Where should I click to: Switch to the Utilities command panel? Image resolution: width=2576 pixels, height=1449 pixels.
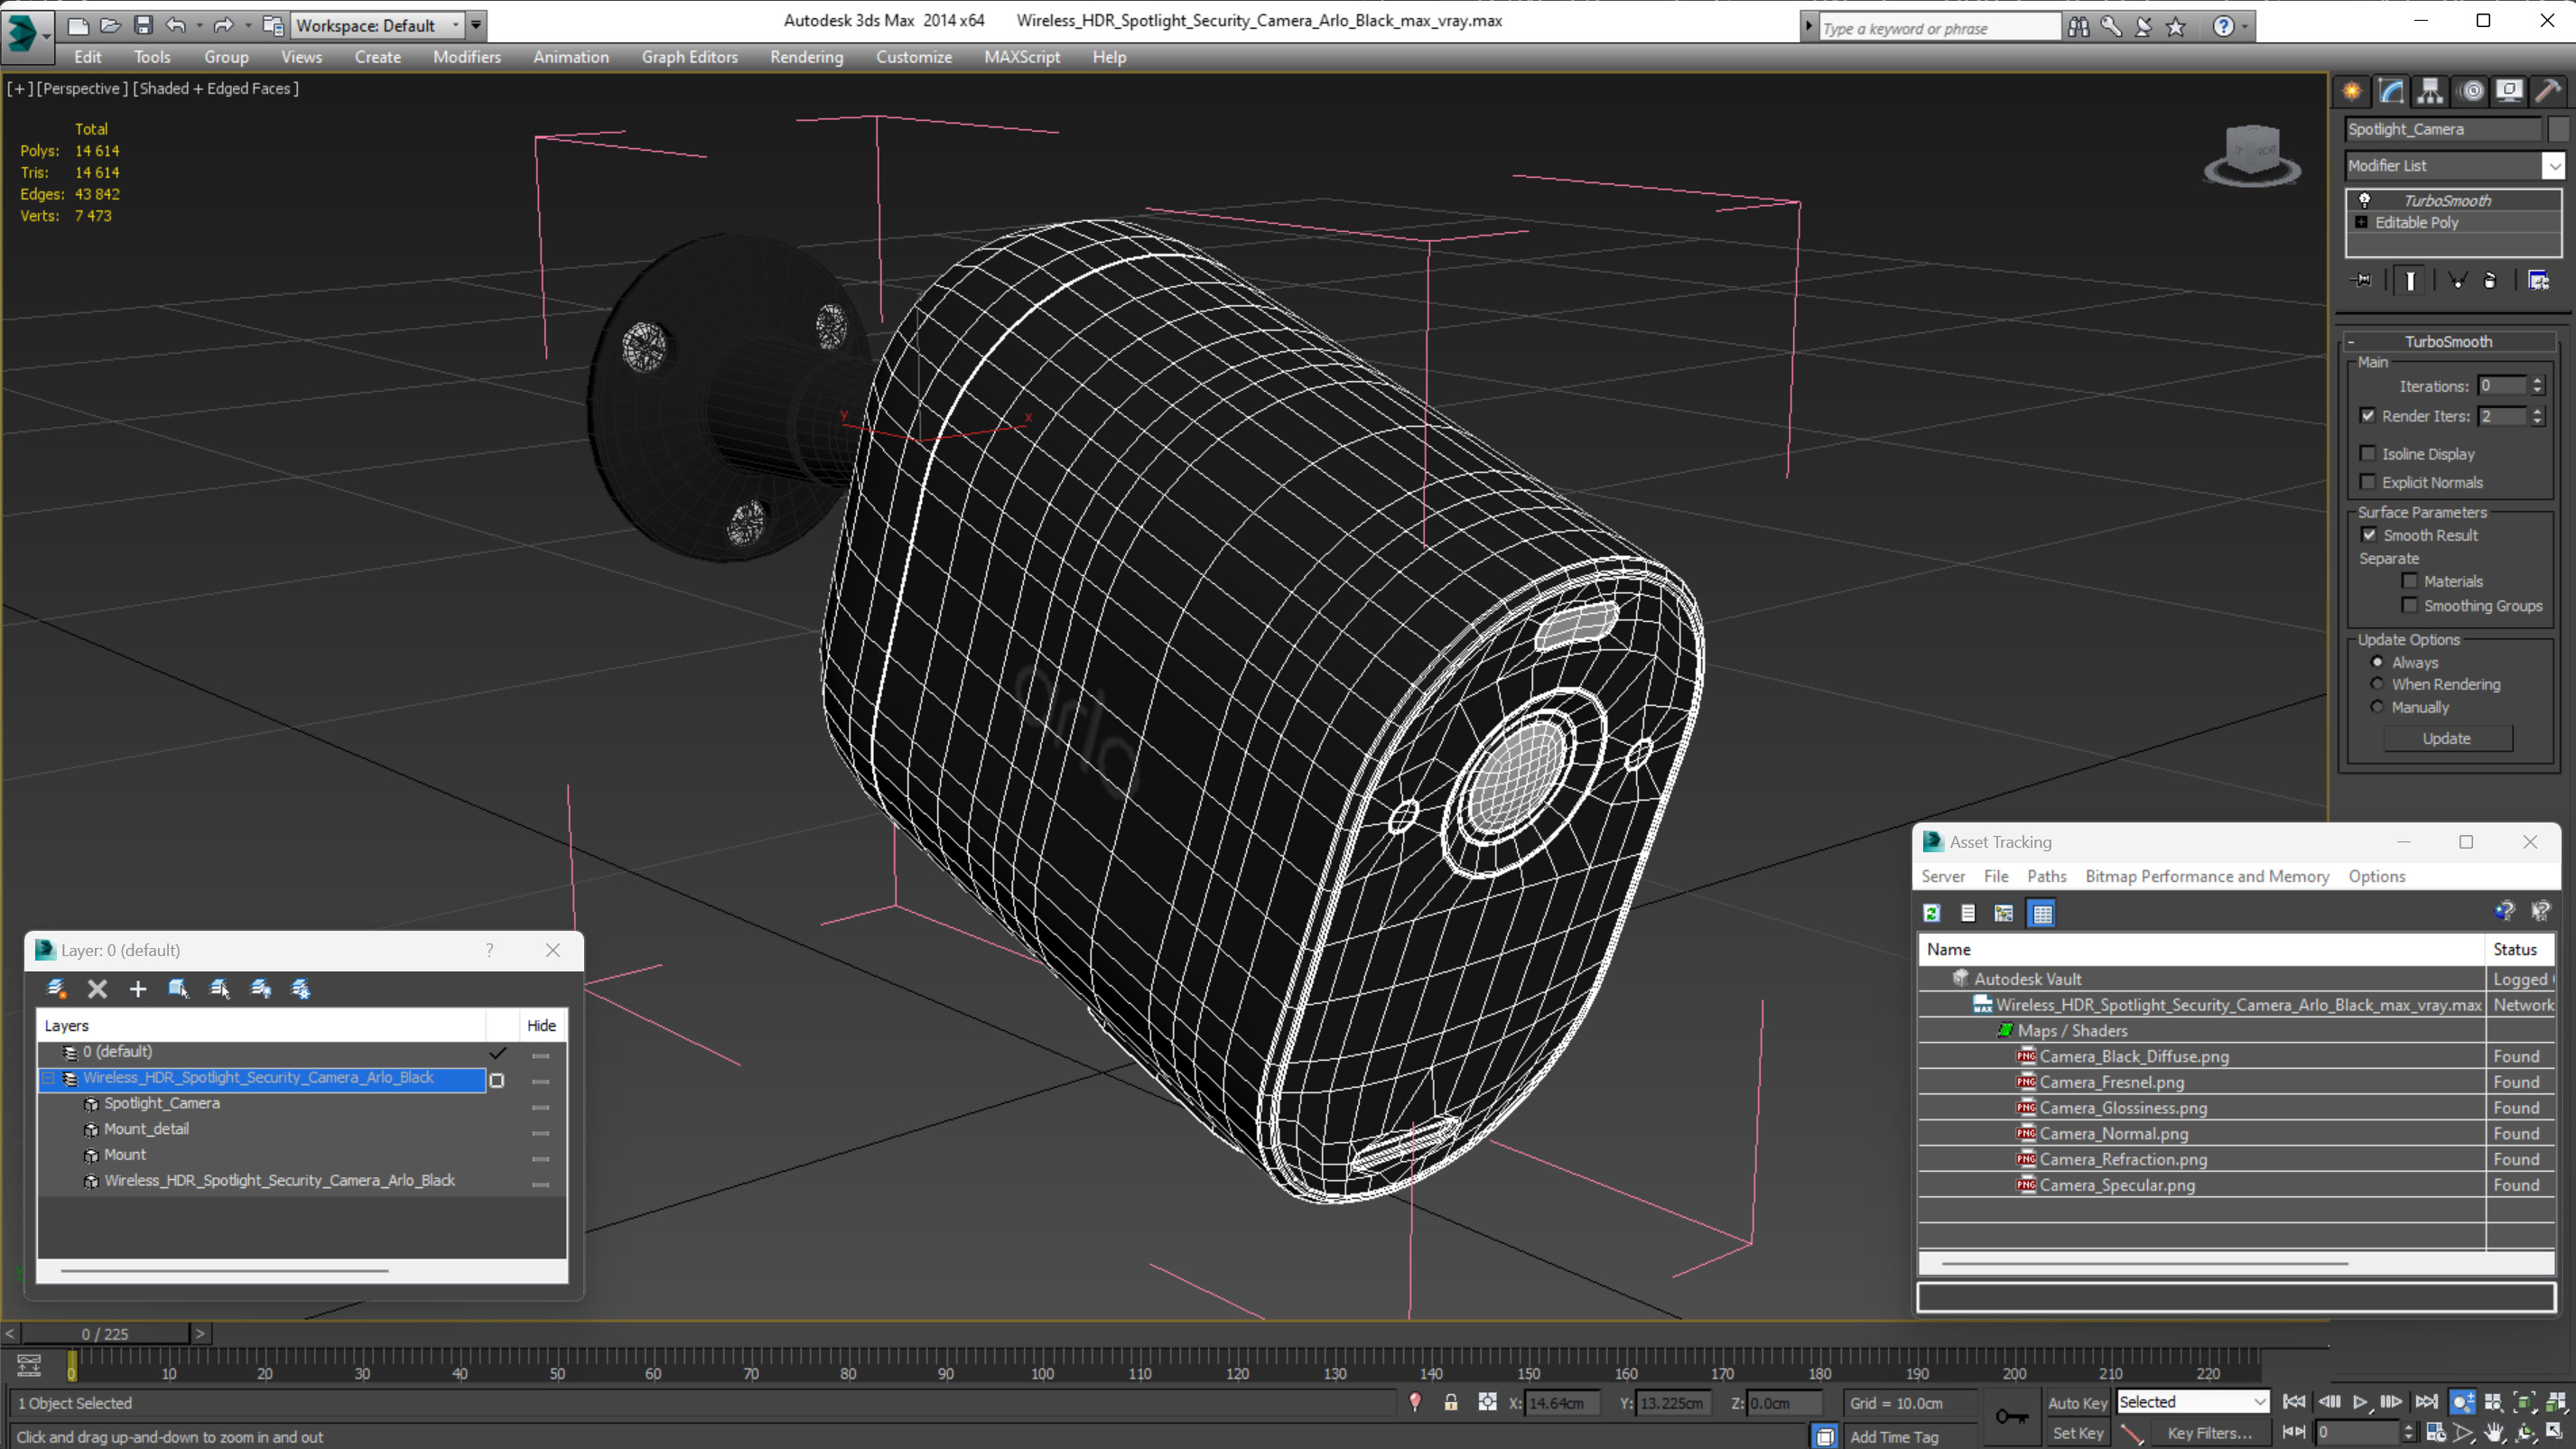coord(2548,92)
